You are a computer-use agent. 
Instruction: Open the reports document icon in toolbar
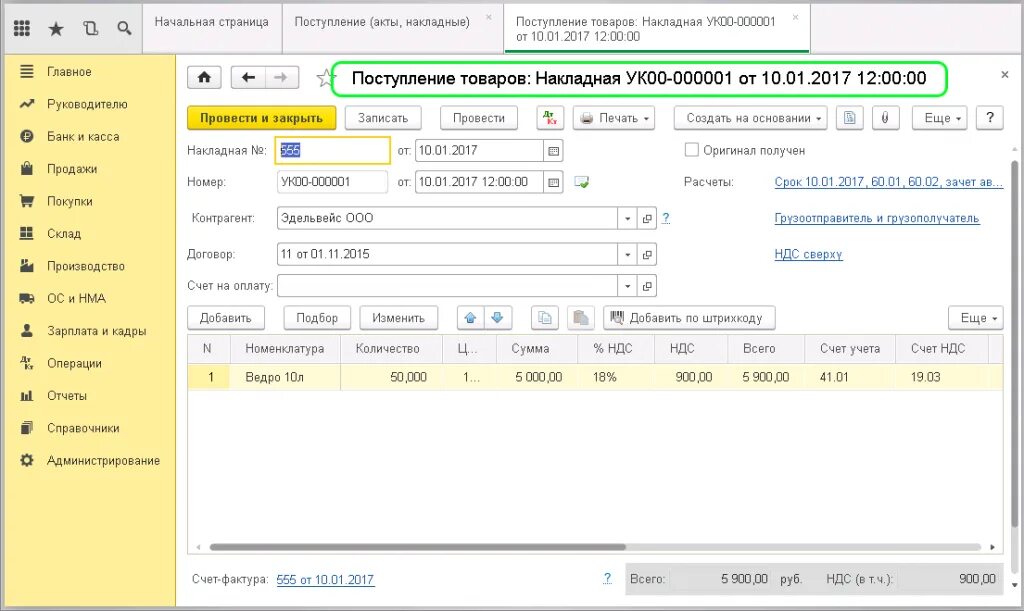coord(849,118)
